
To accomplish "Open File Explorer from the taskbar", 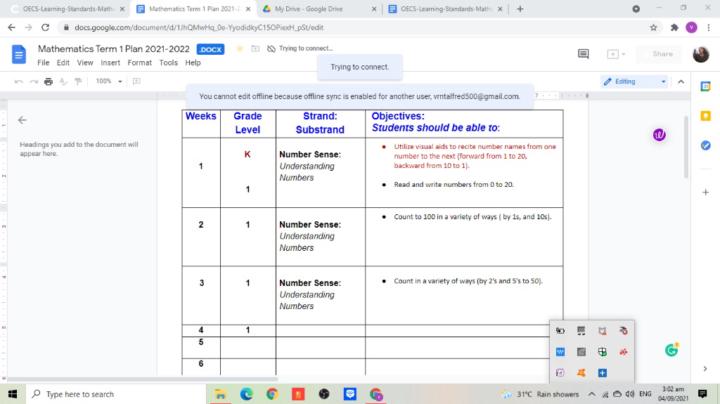I will pyautogui.click(x=220, y=394).
